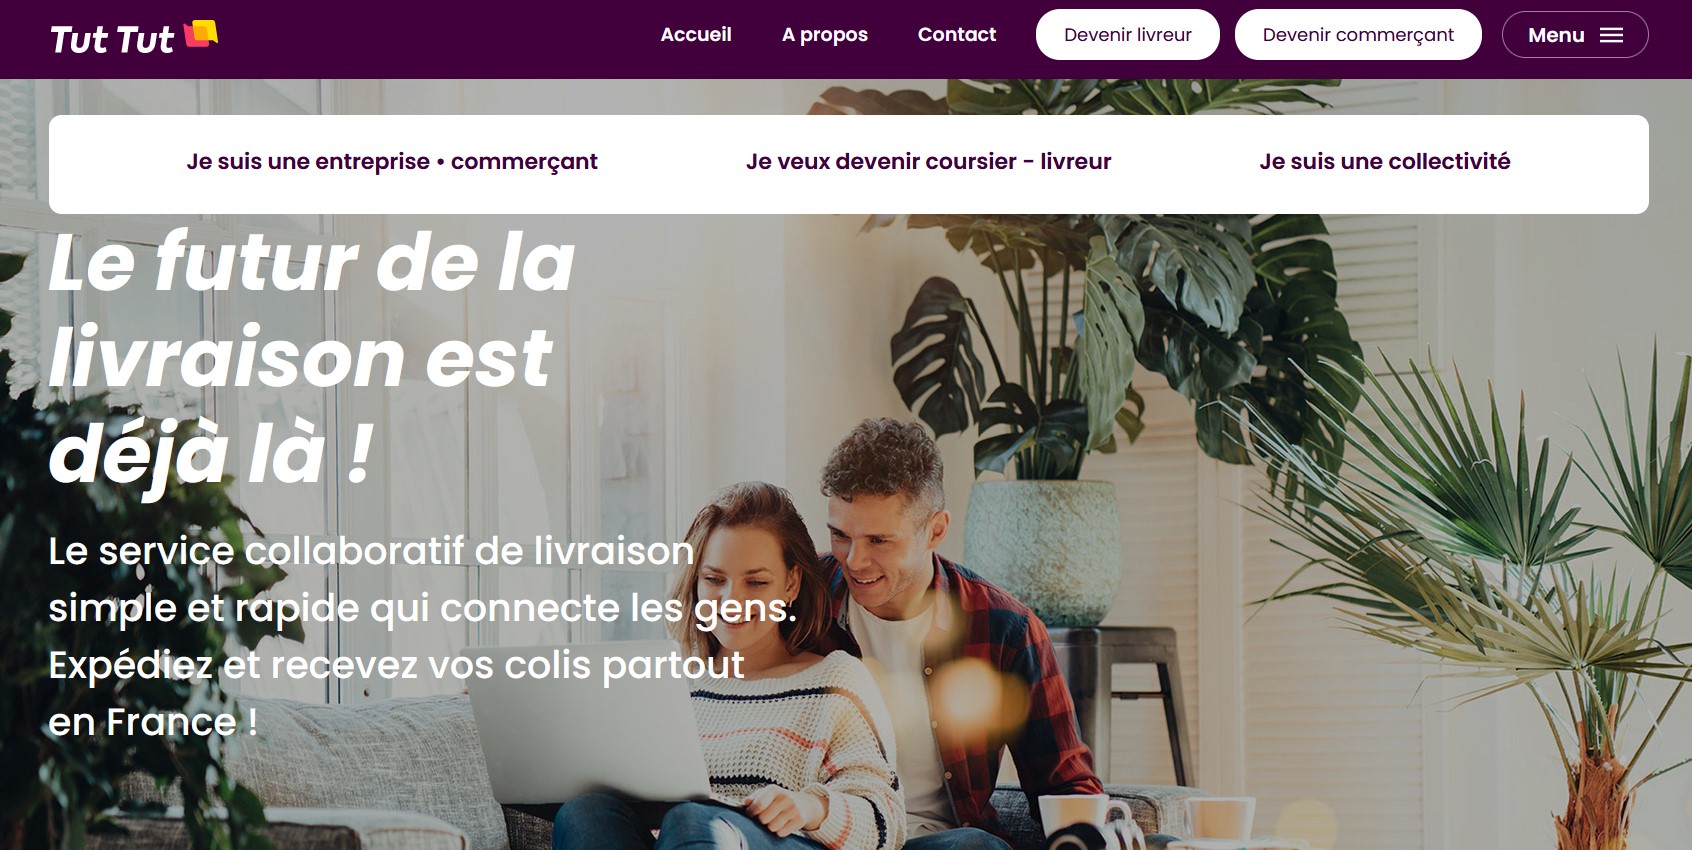Select Je veux devenir coursier - livreur tab
This screenshot has height=850, width=1692.
[x=928, y=162]
